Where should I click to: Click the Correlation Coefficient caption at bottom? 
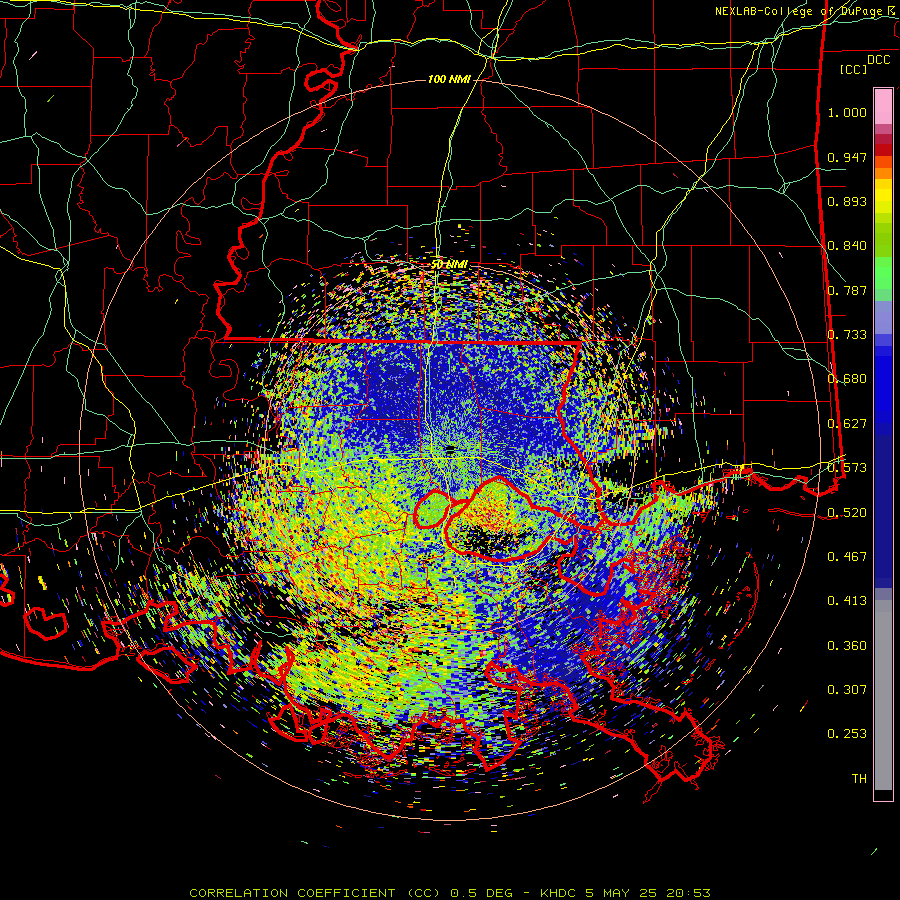click(x=450, y=893)
